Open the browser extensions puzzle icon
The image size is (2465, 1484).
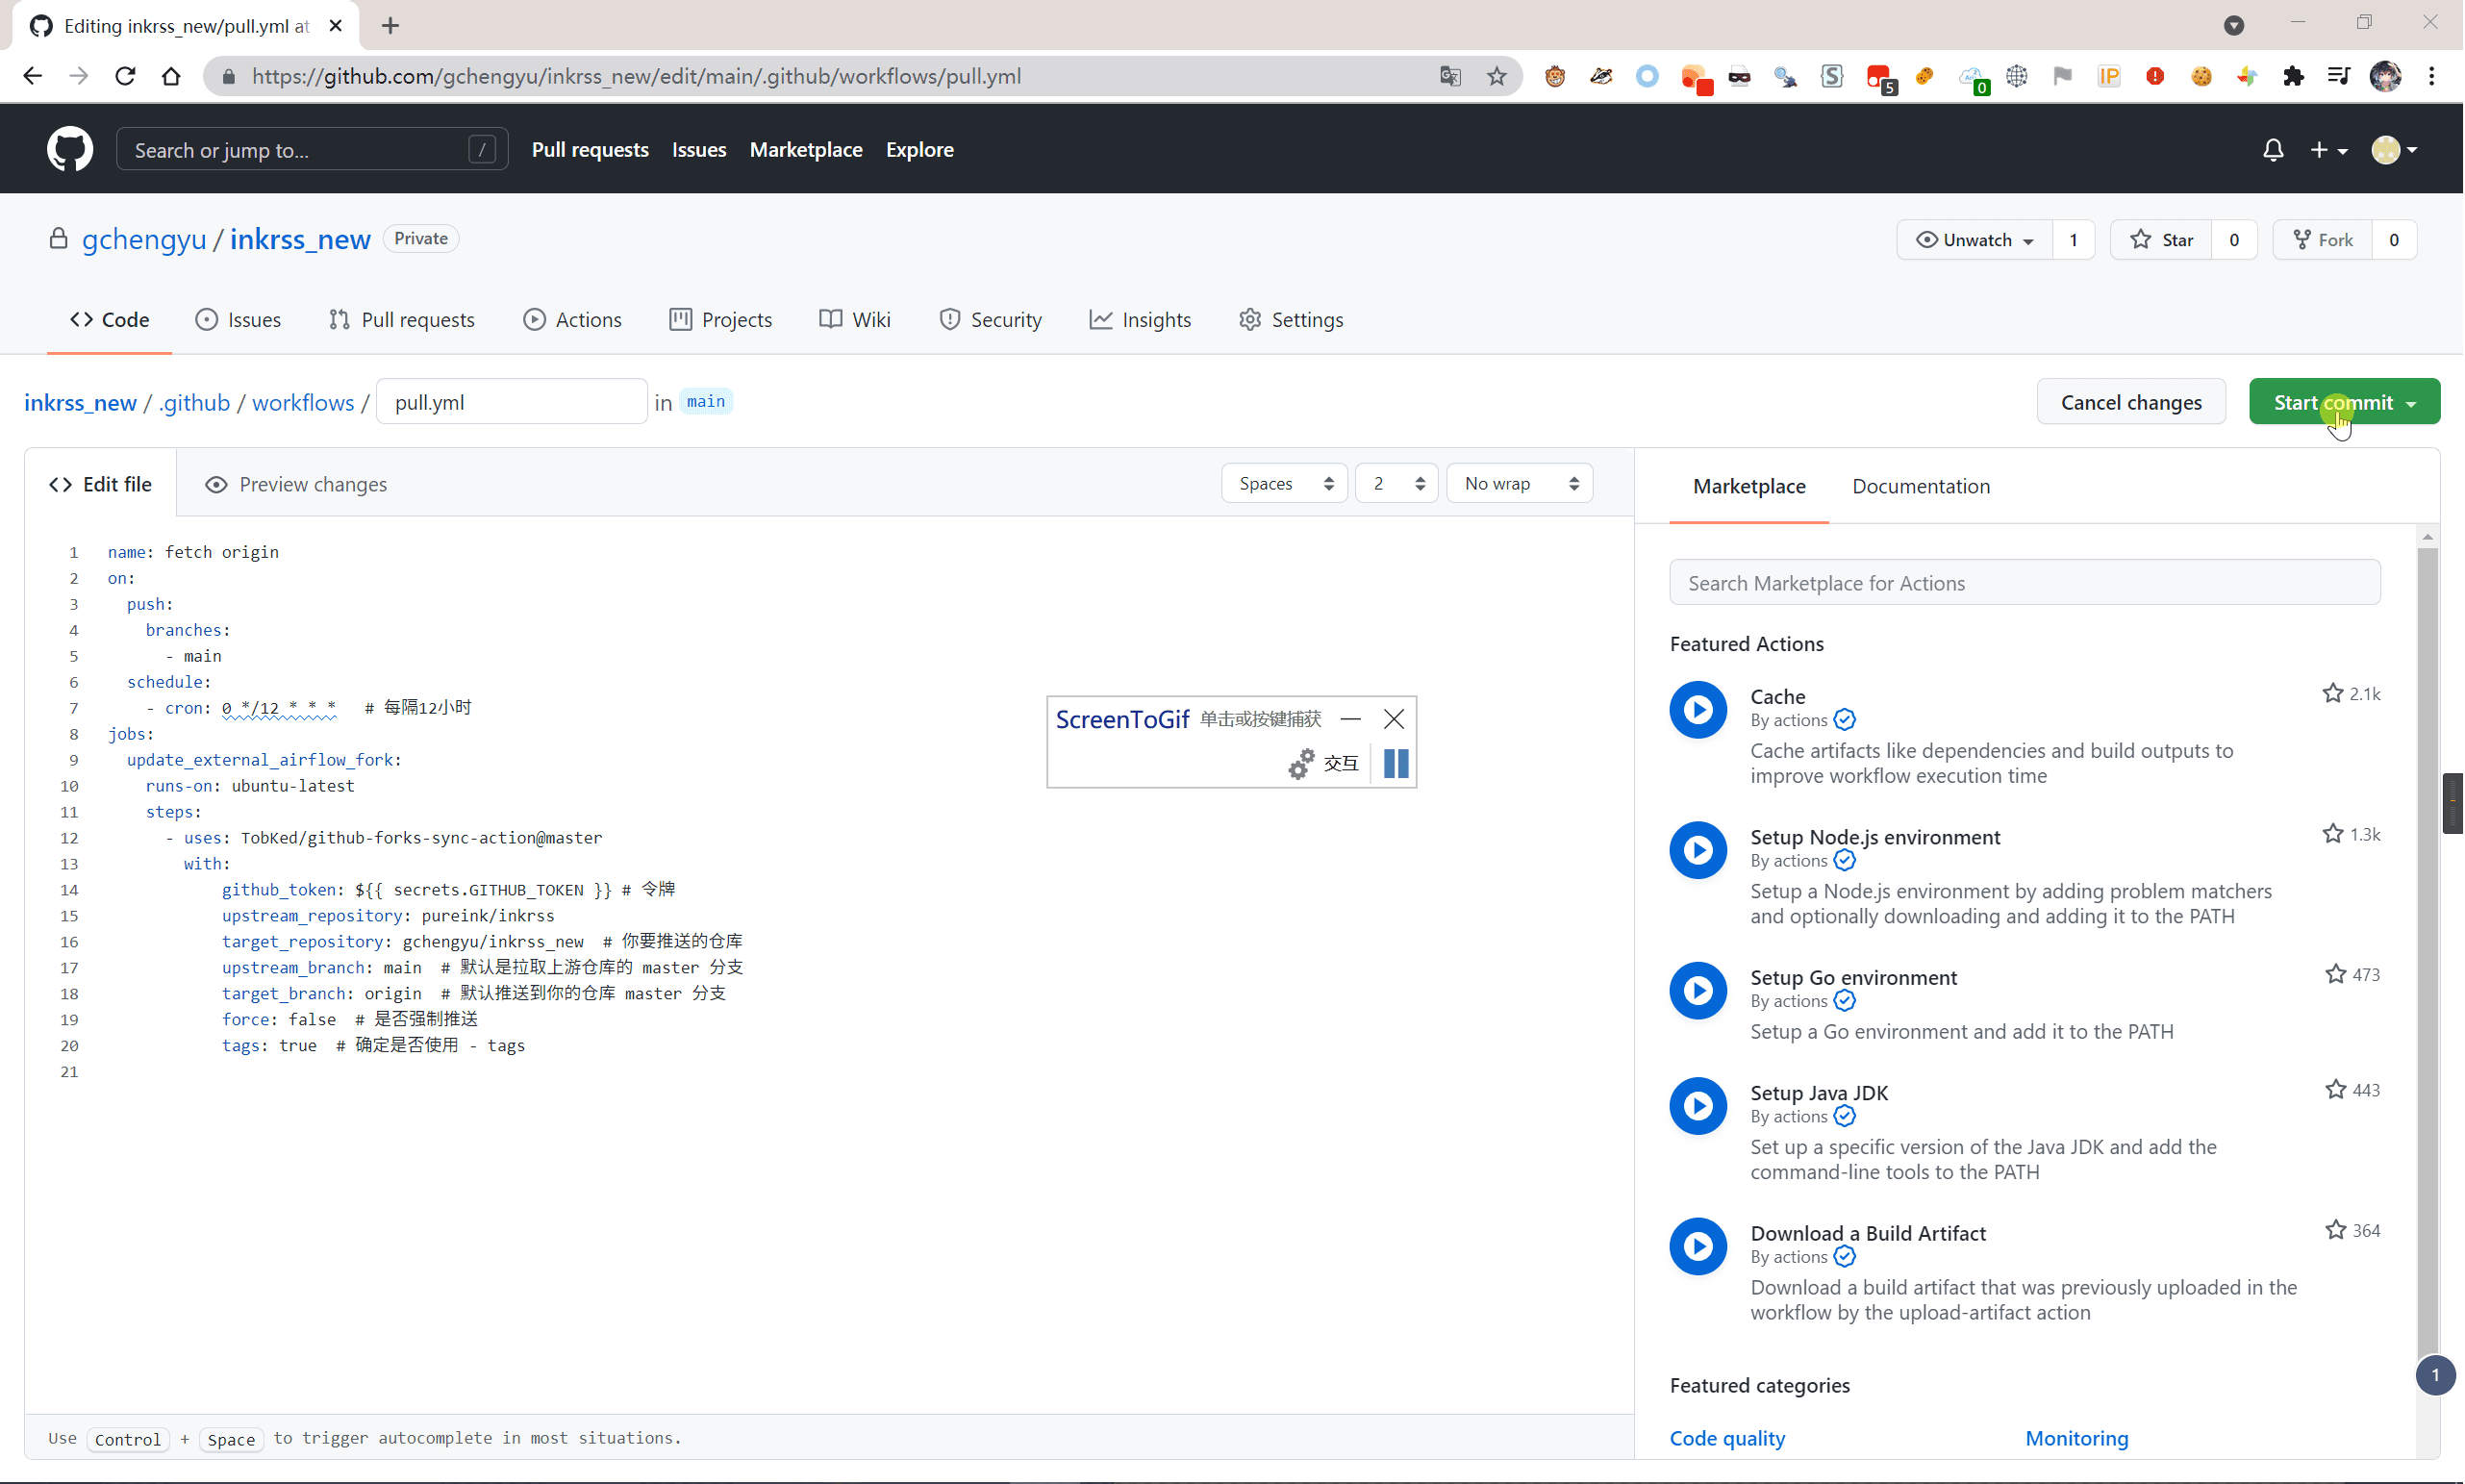[2293, 76]
